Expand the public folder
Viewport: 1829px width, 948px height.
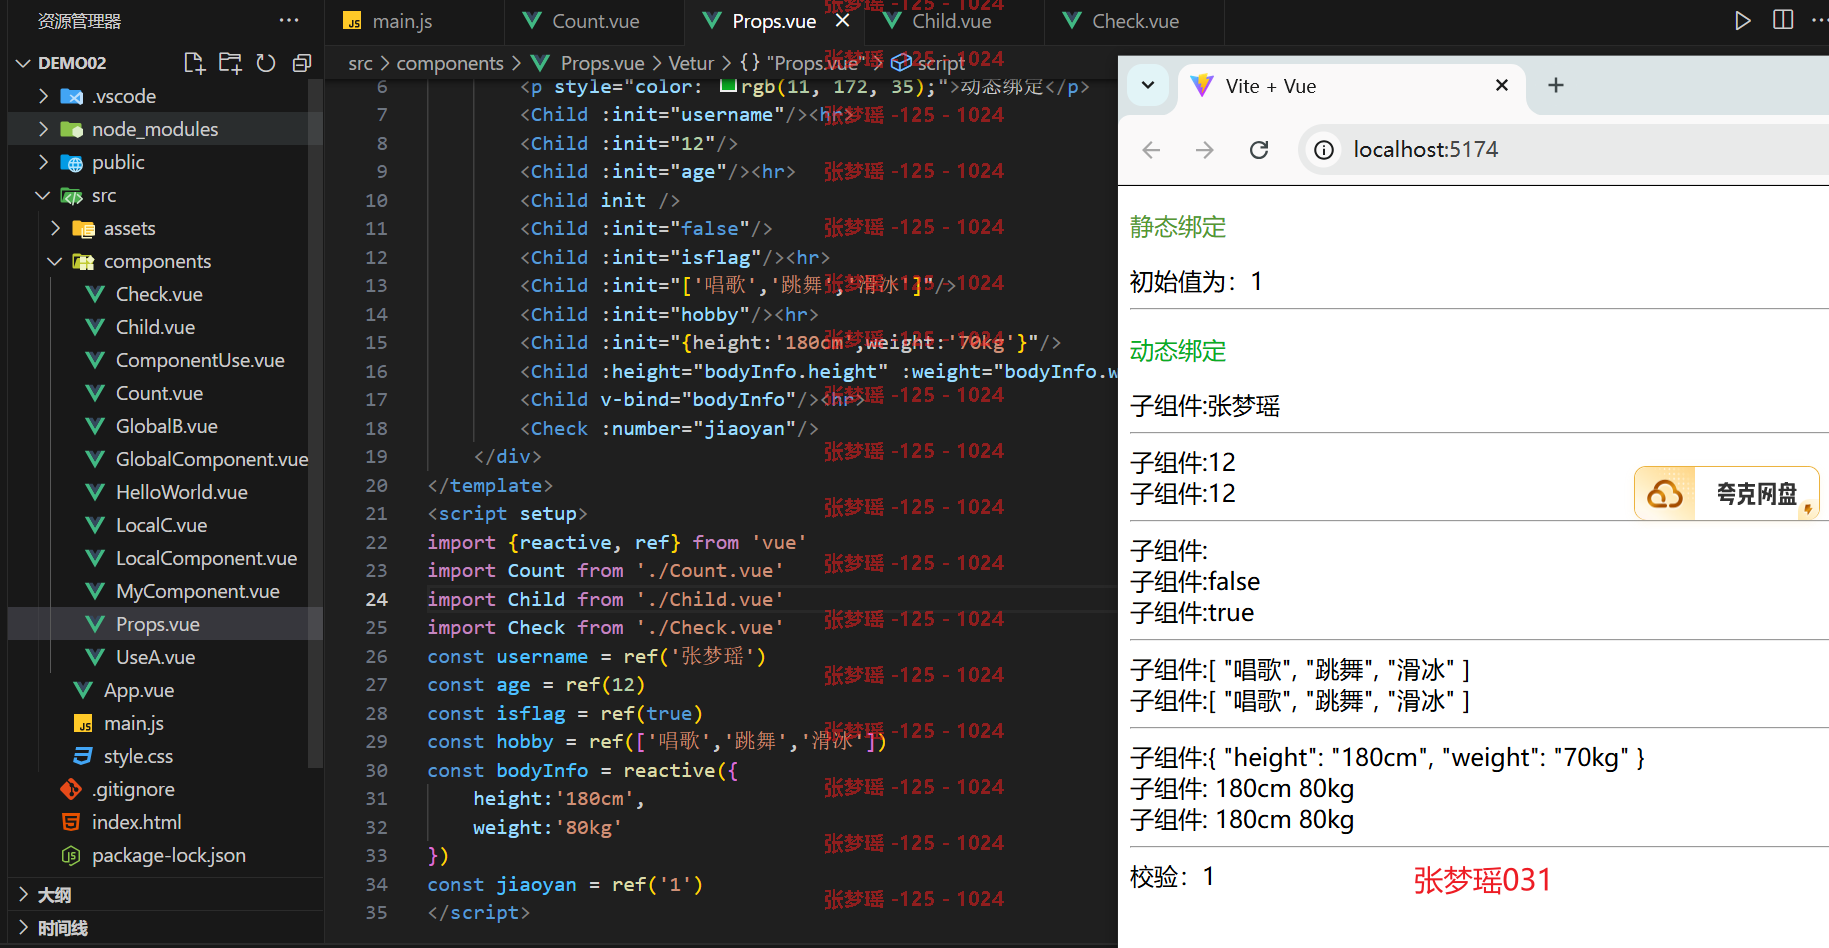coord(43,162)
